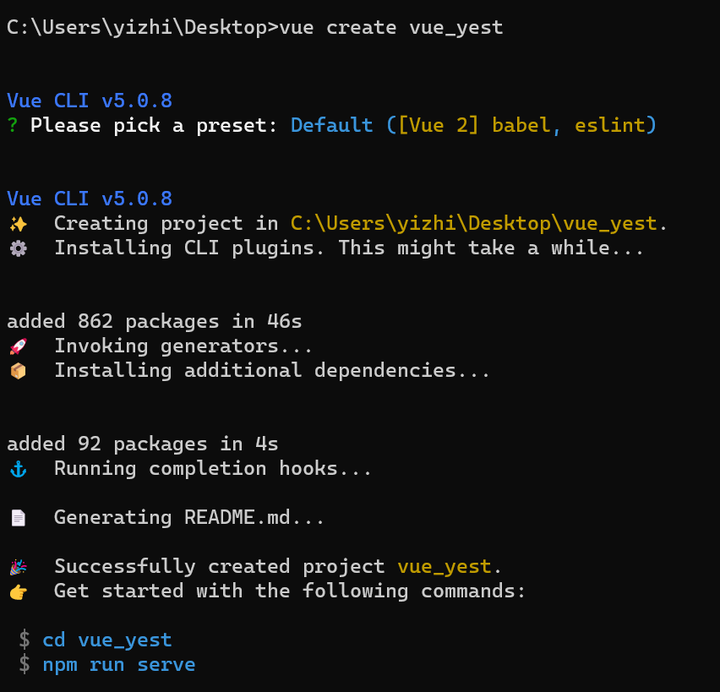The height and width of the screenshot is (692, 720).
Task: Click the gear icon beside Installing CLI plugins
Action: [18, 248]
